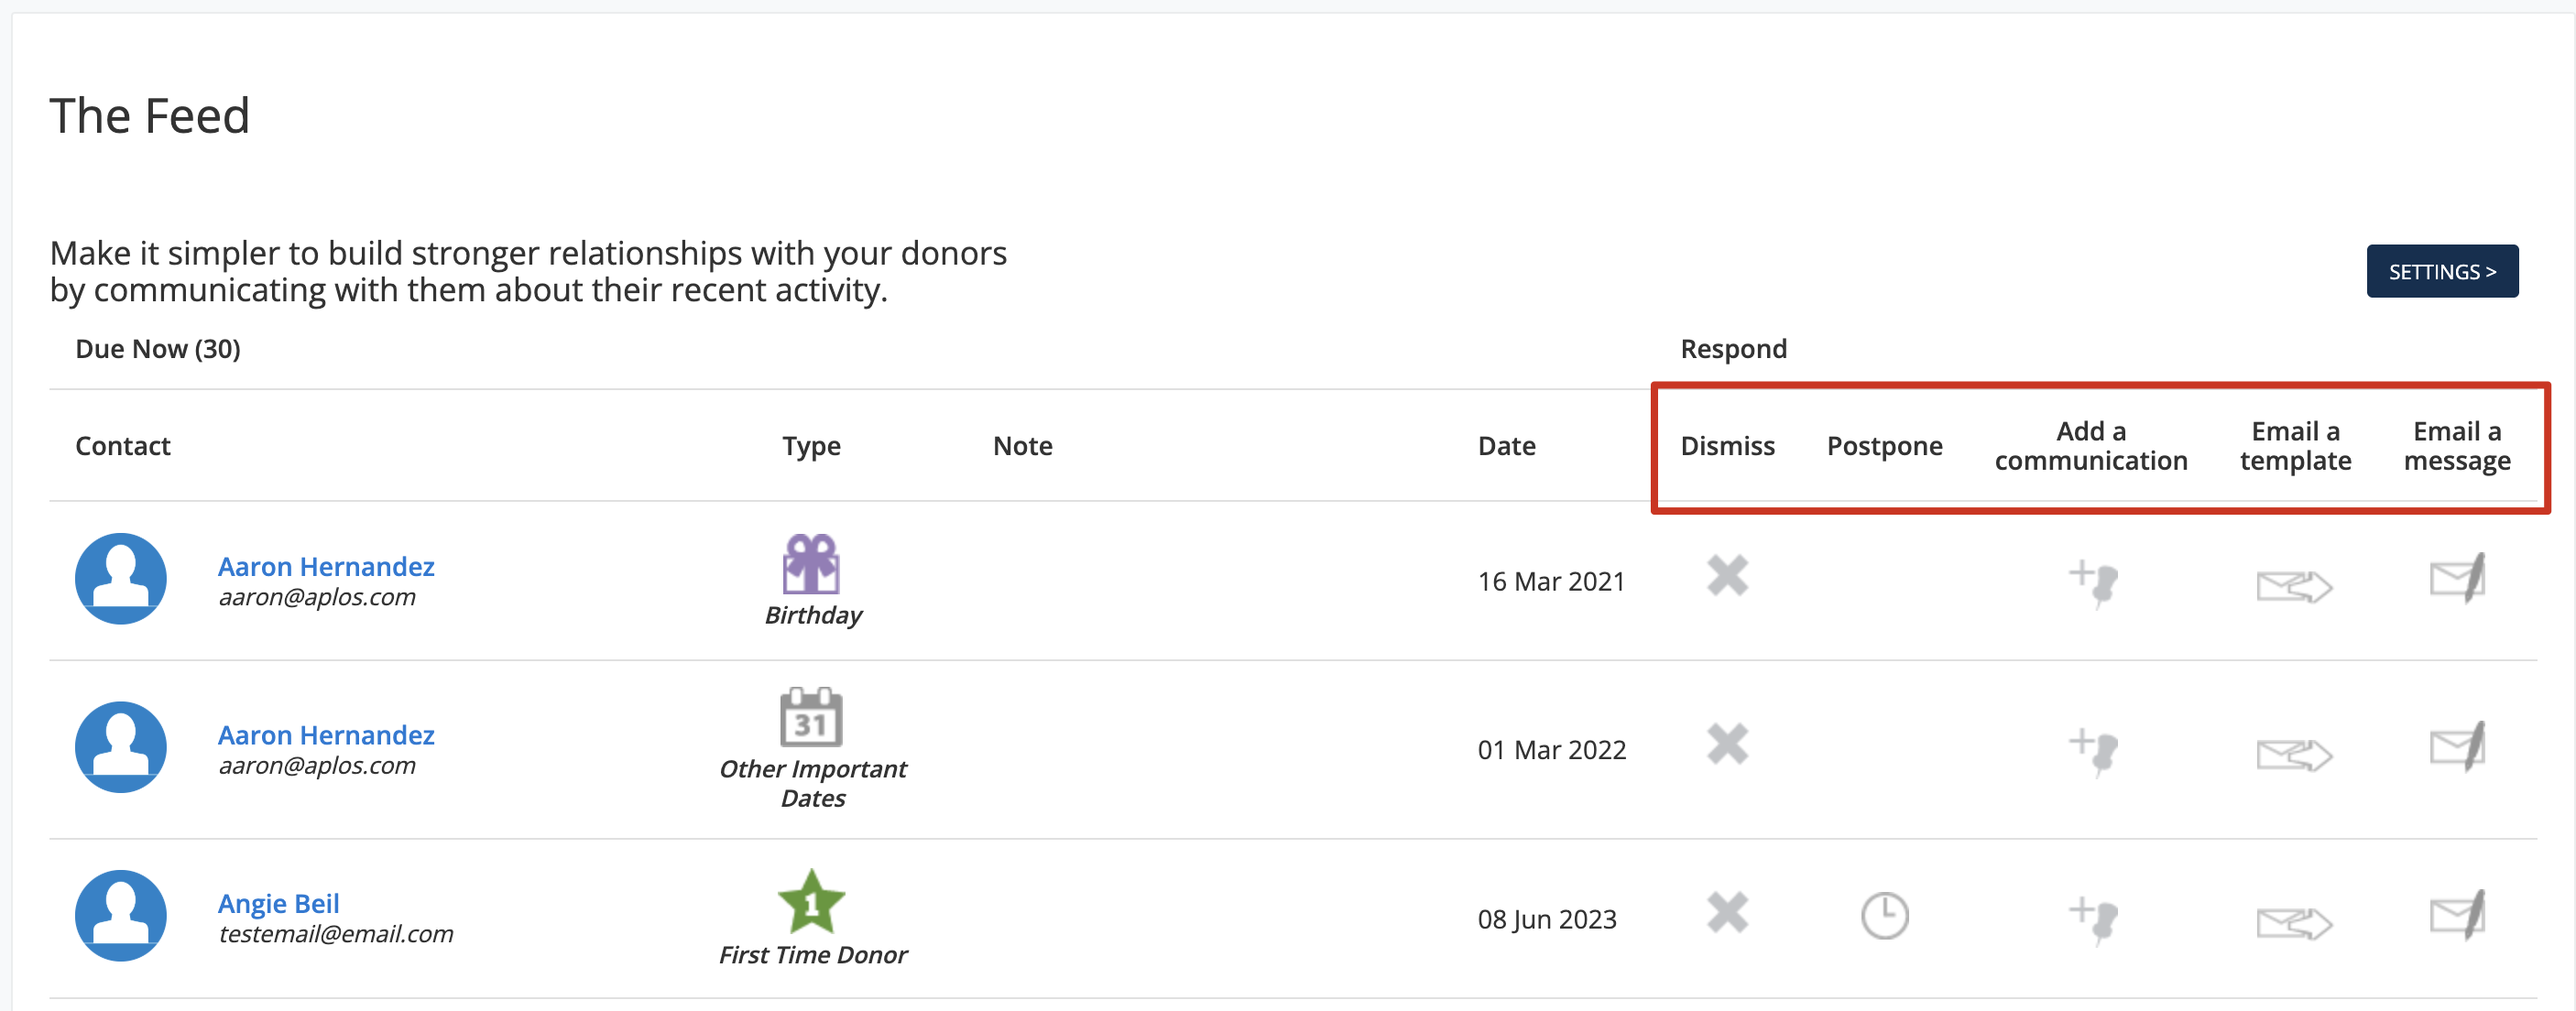Dismiss Aaron Hernandez's Birthday feed item

(x=1727, y=576)
